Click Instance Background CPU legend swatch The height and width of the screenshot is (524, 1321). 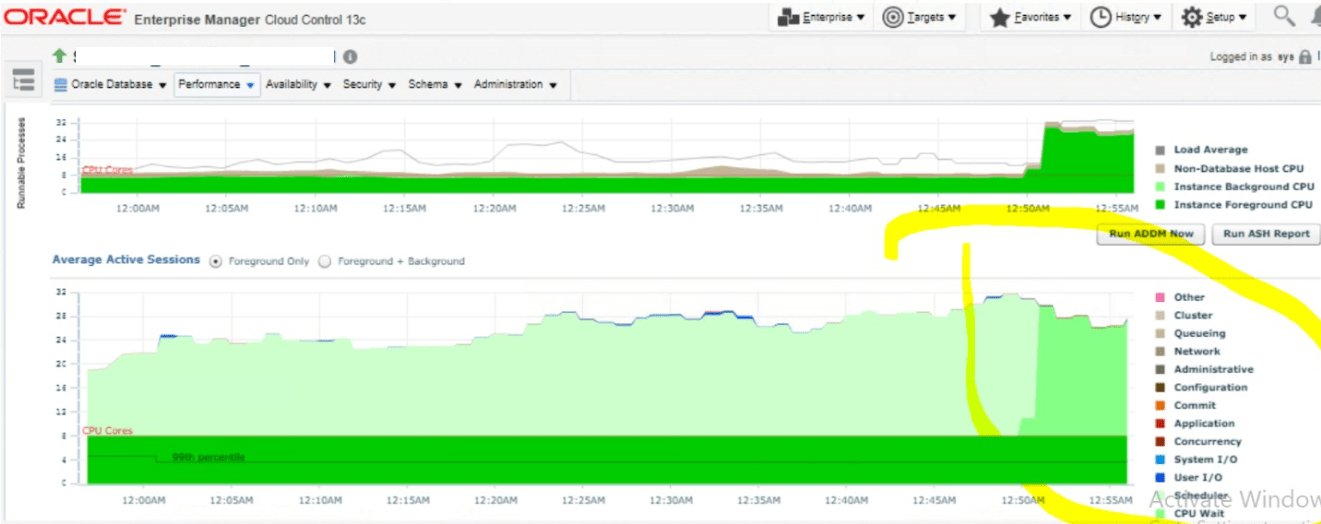pos(1160,187)
